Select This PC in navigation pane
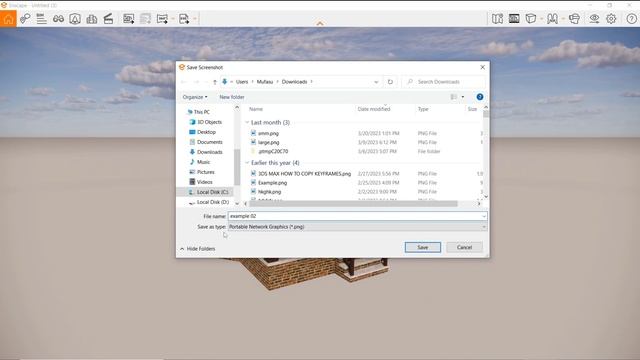The width and height of the screenshot is (640, 360). (x=198, y=112)
